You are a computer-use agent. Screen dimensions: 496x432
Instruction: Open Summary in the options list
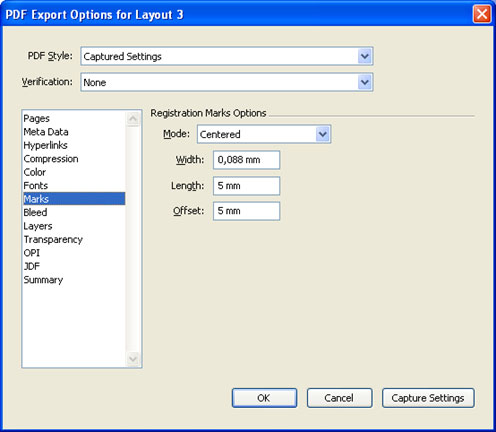(x=43, y=280)
